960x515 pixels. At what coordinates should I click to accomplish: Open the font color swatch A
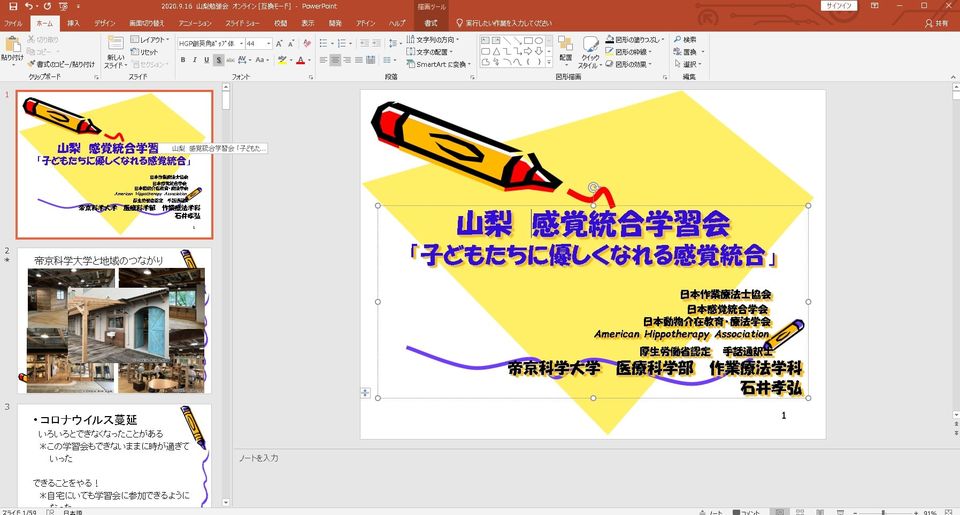click(300, 60)
